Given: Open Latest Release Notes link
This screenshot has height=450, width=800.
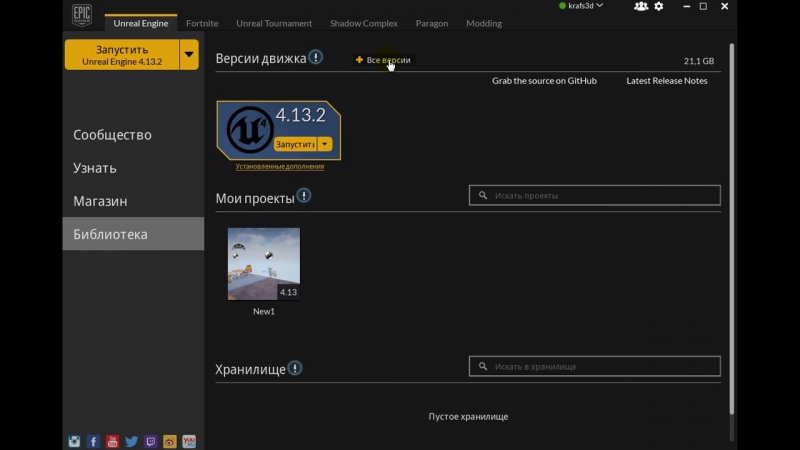Looking at the screenshot, I should [667, 81].
